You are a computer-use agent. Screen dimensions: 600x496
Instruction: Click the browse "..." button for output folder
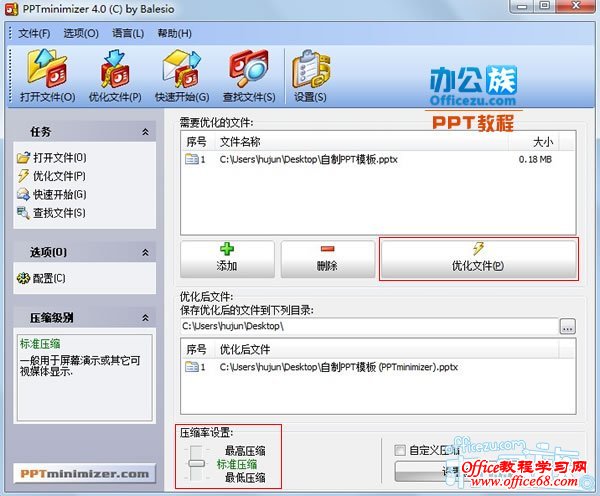click(568, 326)
